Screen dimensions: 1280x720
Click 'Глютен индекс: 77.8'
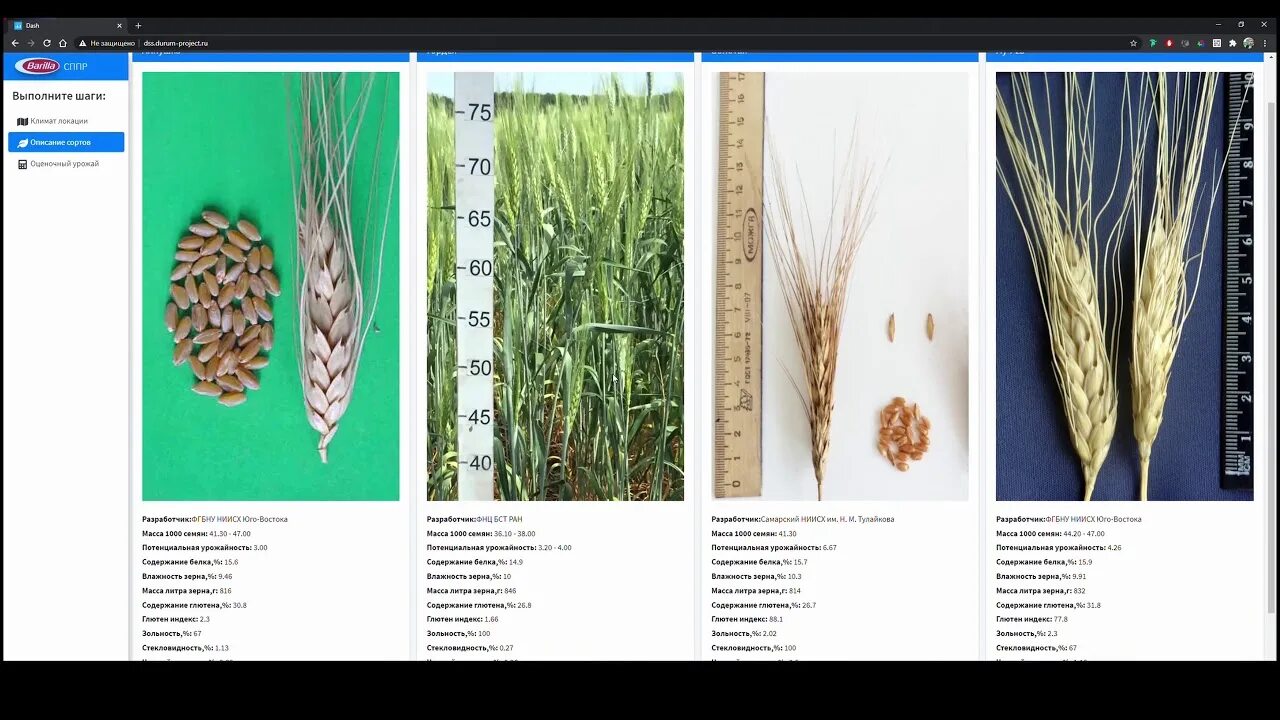[1032, 619]
